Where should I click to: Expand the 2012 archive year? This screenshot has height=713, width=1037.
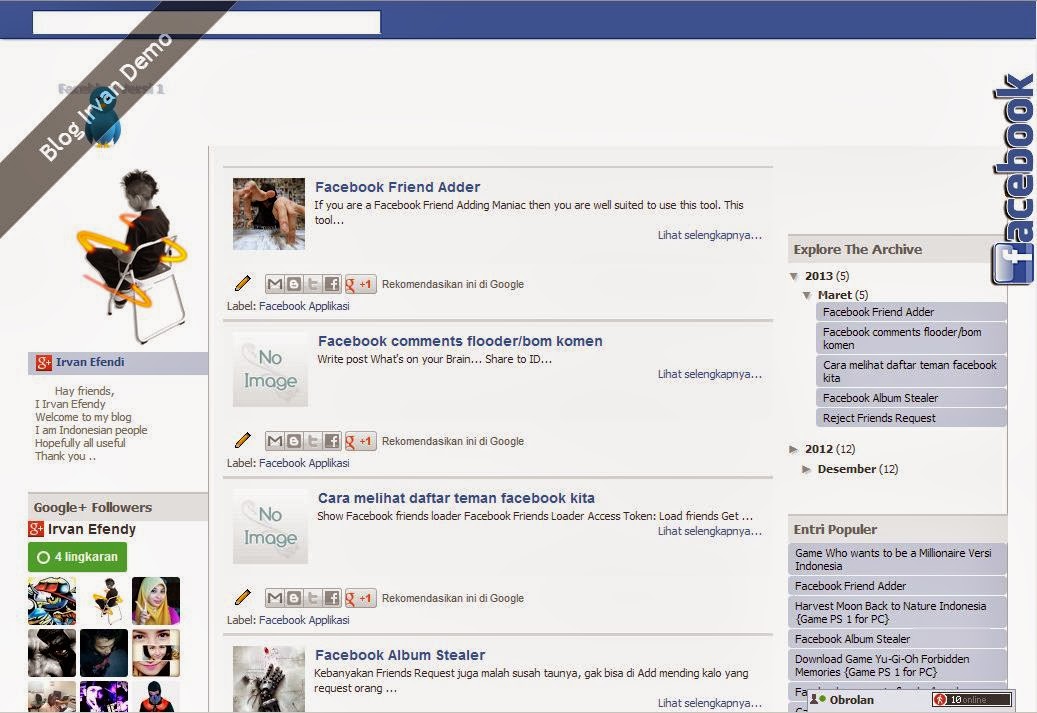pyautogui.click(x=794, y=449)
